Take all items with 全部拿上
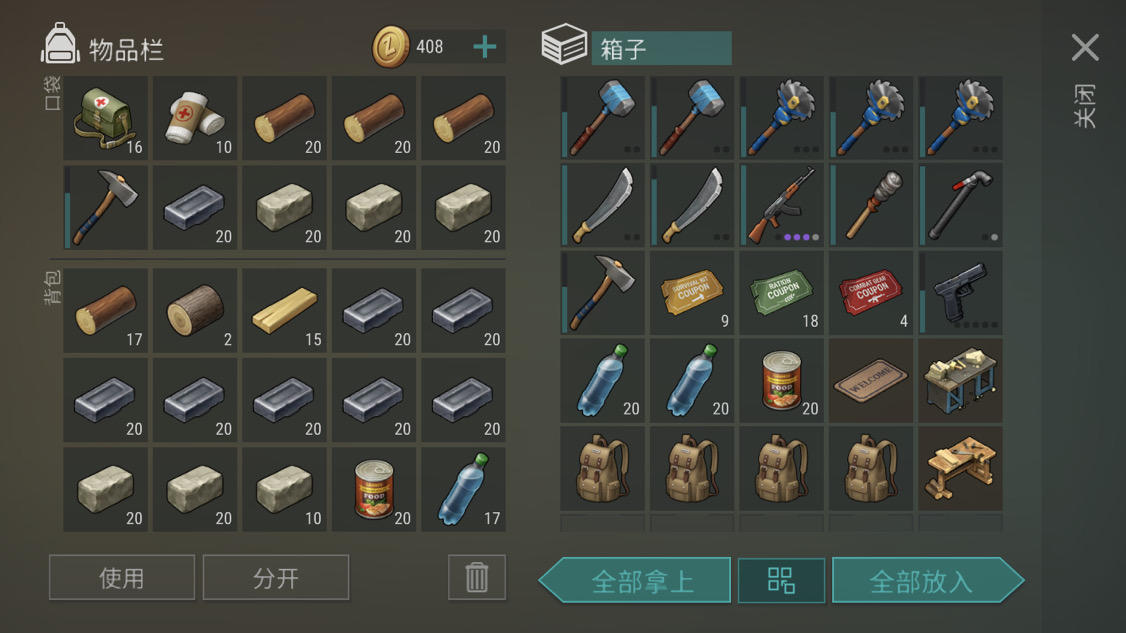The image size is (1126, 633). pyautogui.click(x=636, y=580)
